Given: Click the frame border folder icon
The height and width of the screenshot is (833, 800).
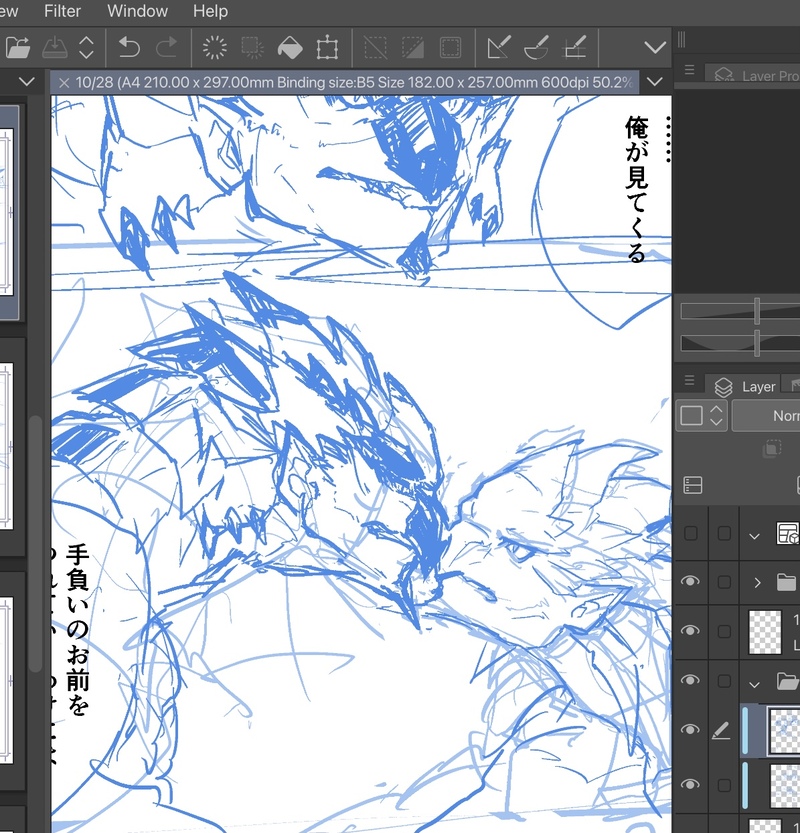Looking at the screenshot, I should (x=787, y=533).
